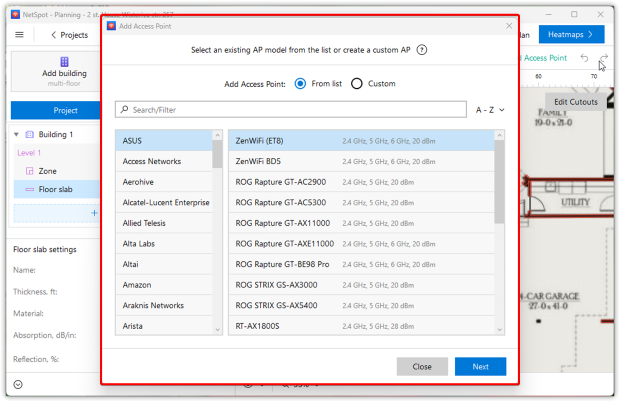The width and height of the screenshot is (620, 402).
Task: Click the Add building grid icon
Action: pyautogui.click(x=64, y=62)
